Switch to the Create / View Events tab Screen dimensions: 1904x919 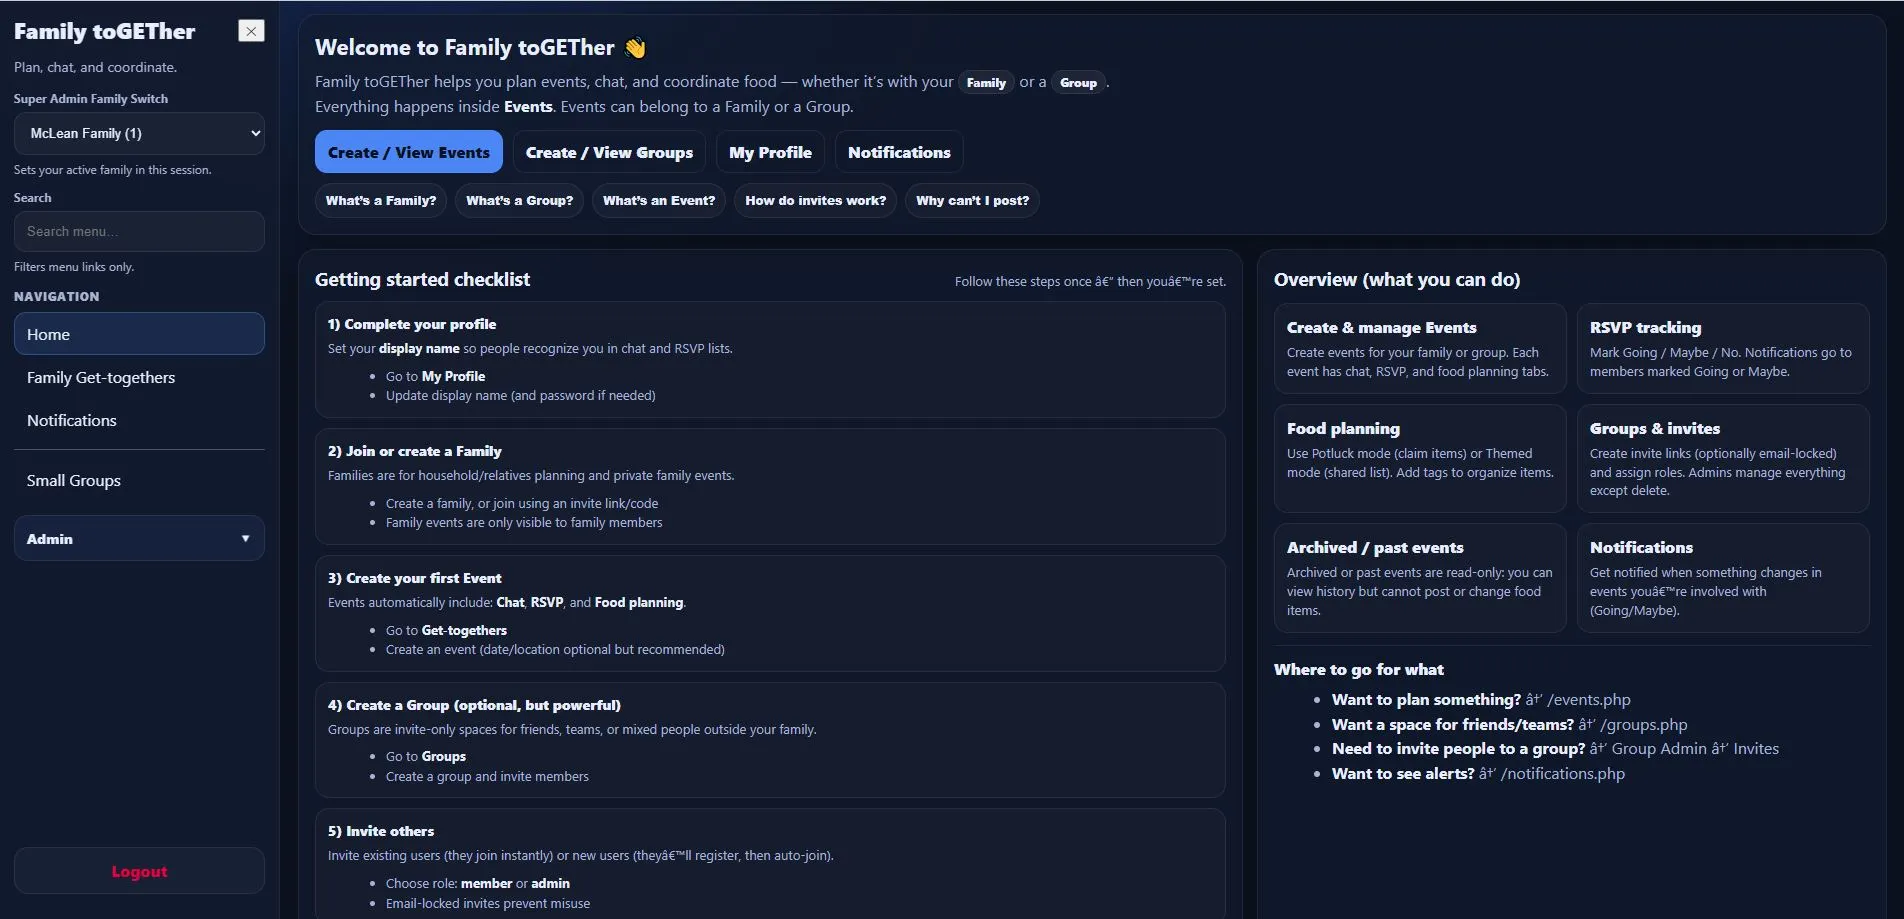pyautogui.click(x=408, y=152)
